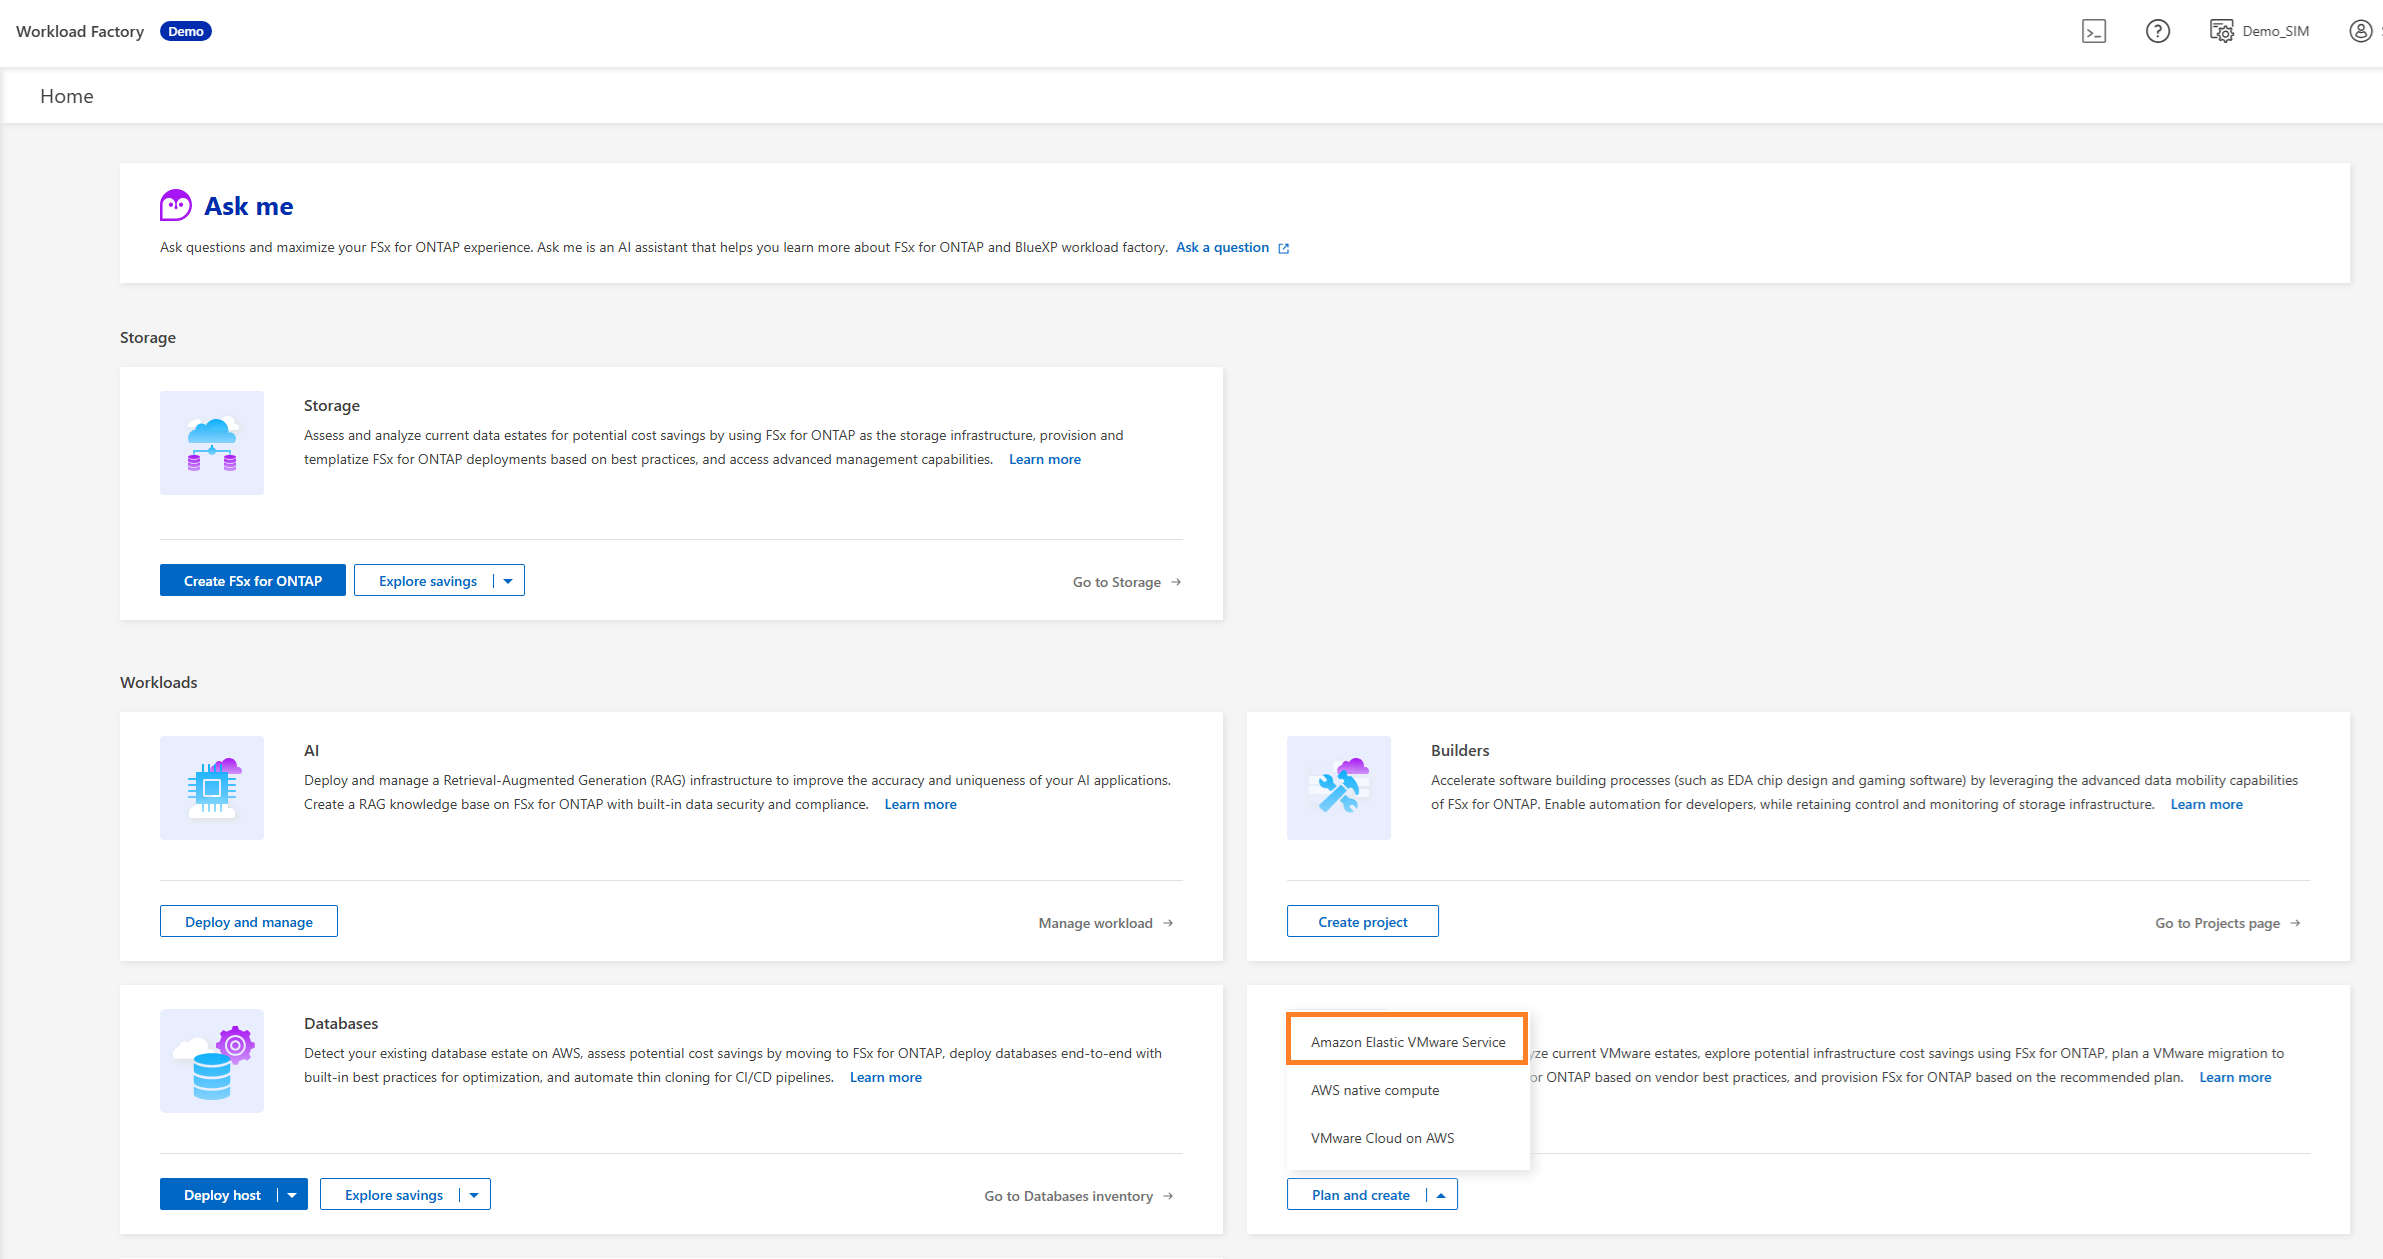Viewport: 2383px width, 1259px height.
Task: Click the arrow icon next to Go to Projects page
Action: 2295,923
